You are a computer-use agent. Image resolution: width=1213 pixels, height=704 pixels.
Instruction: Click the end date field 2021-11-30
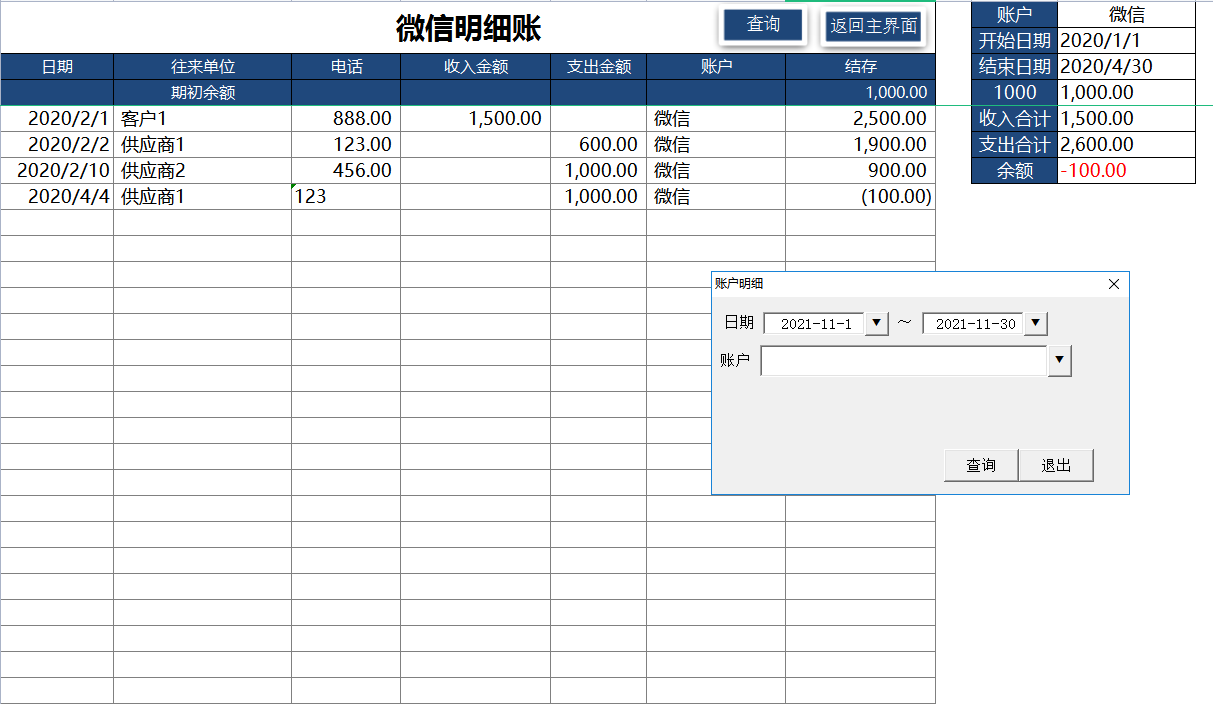974,324
